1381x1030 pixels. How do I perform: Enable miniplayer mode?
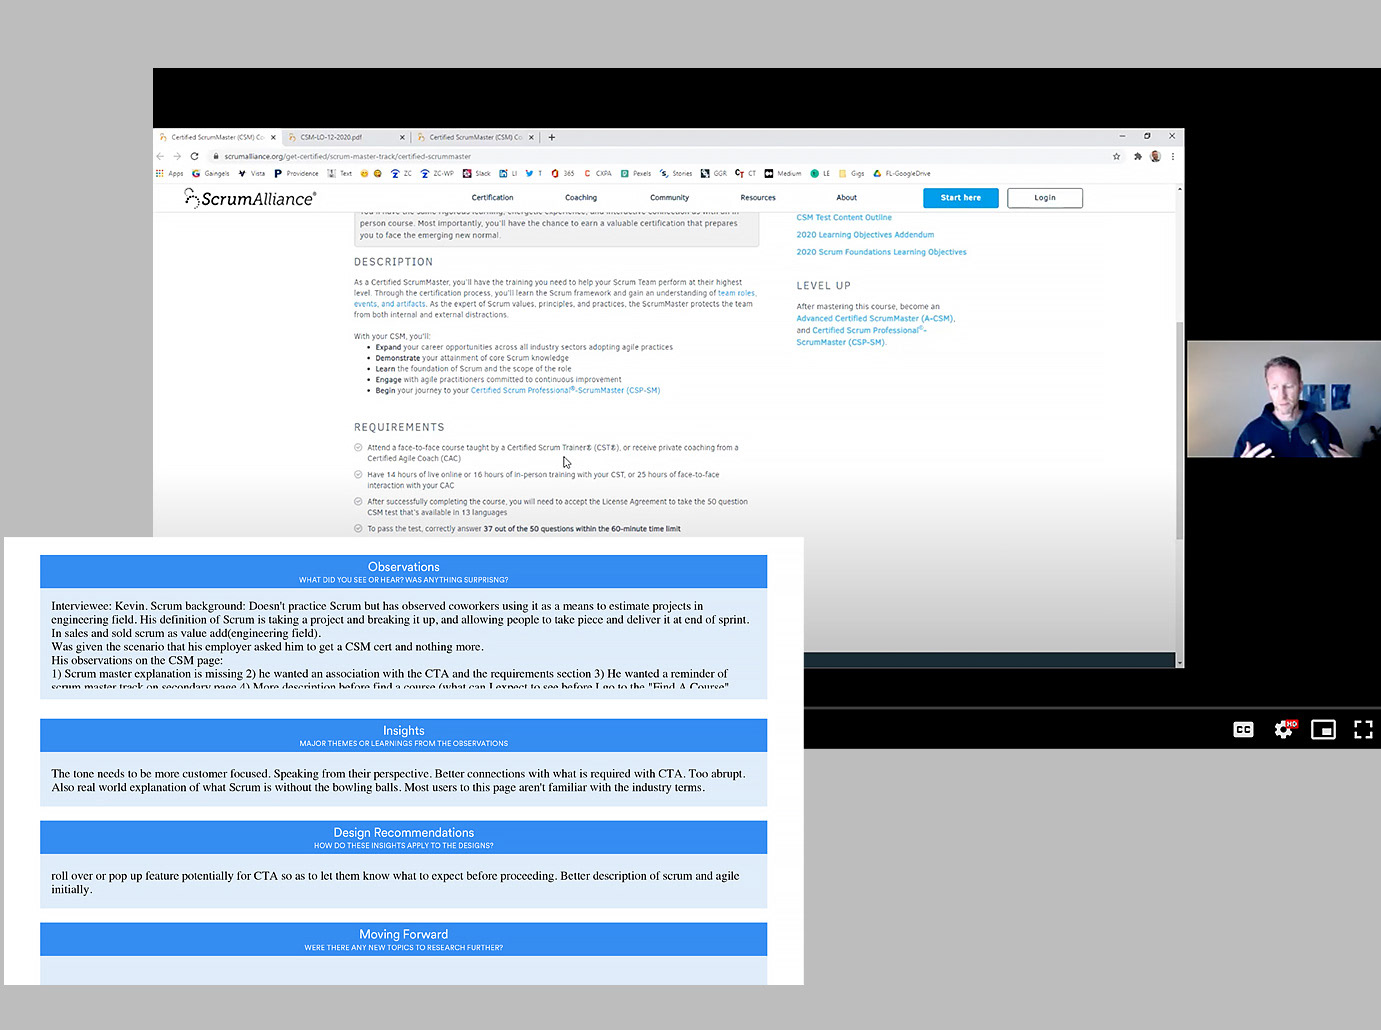pyautogui.click(x=1323, y=730)
